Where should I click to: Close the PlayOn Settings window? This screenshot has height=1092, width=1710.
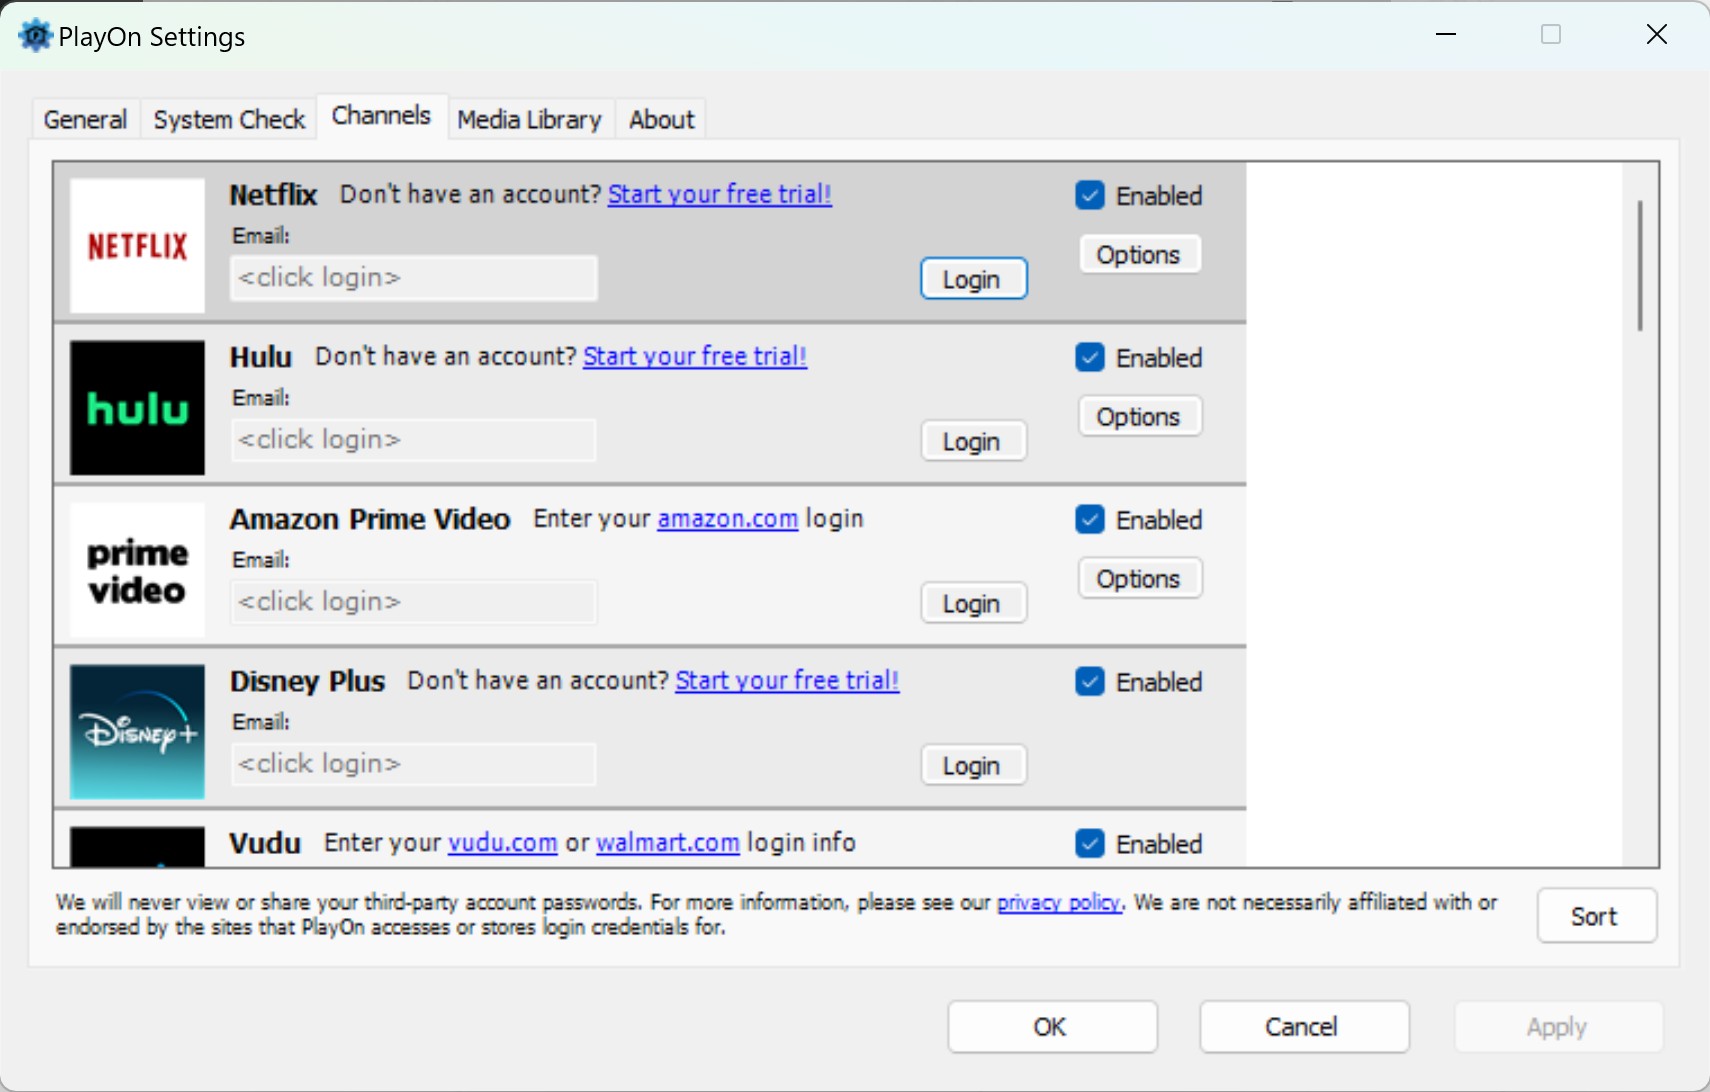tap(1657, 34)
